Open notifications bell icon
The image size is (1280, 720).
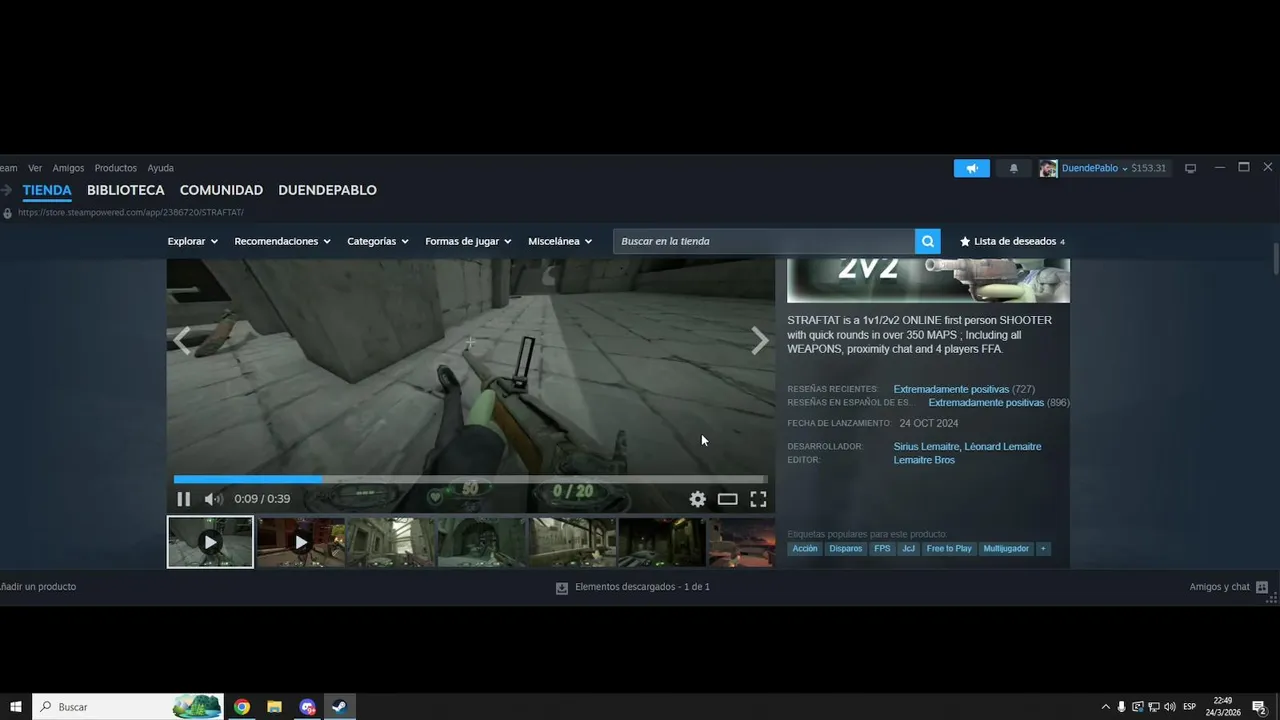click(x=1014, y=168)
